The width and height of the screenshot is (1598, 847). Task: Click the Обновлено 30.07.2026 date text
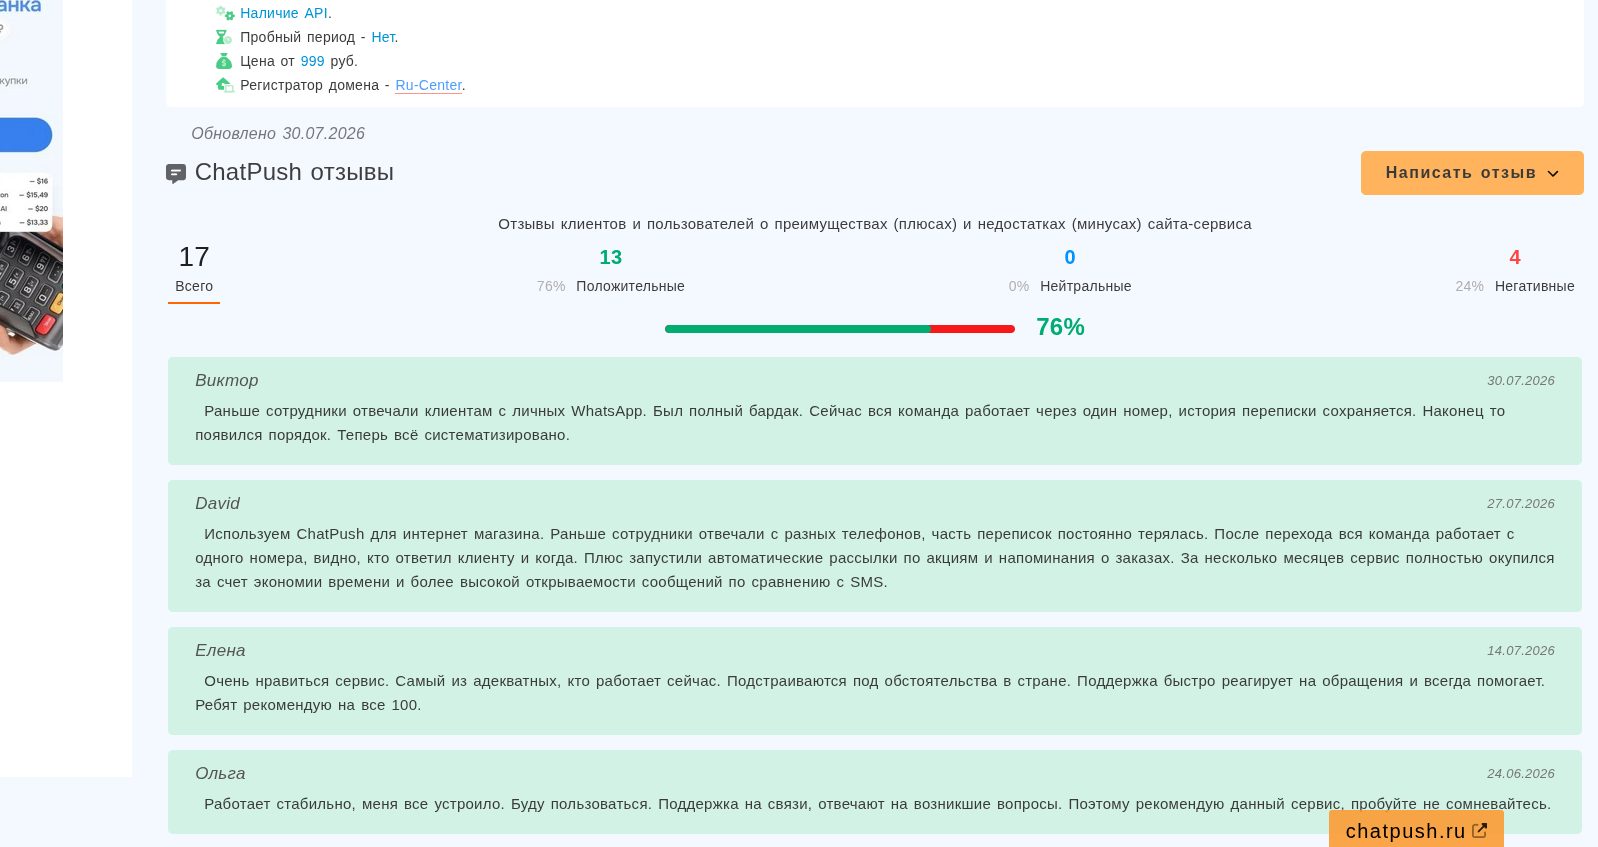coord(278,134)
